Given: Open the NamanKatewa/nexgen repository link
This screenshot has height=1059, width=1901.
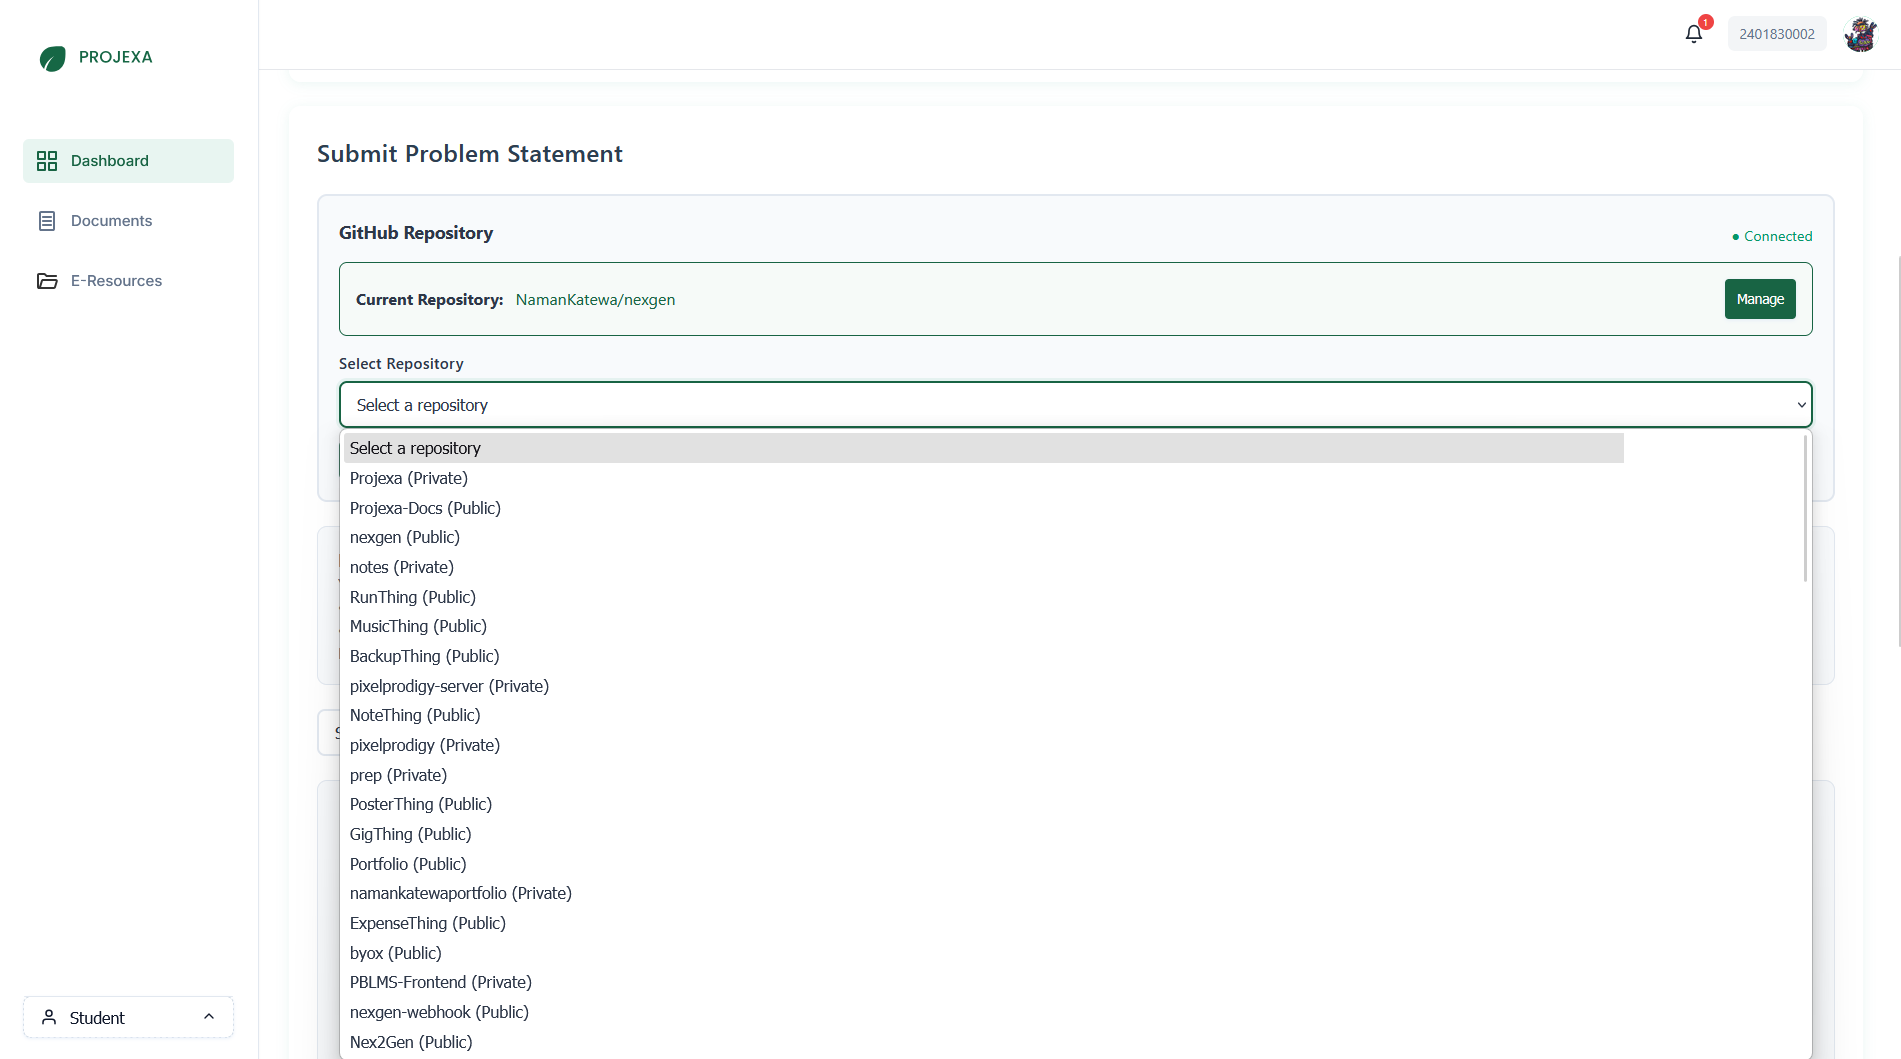Looking at the screenshot, I should pyautogui.click(x=594, y=299).
